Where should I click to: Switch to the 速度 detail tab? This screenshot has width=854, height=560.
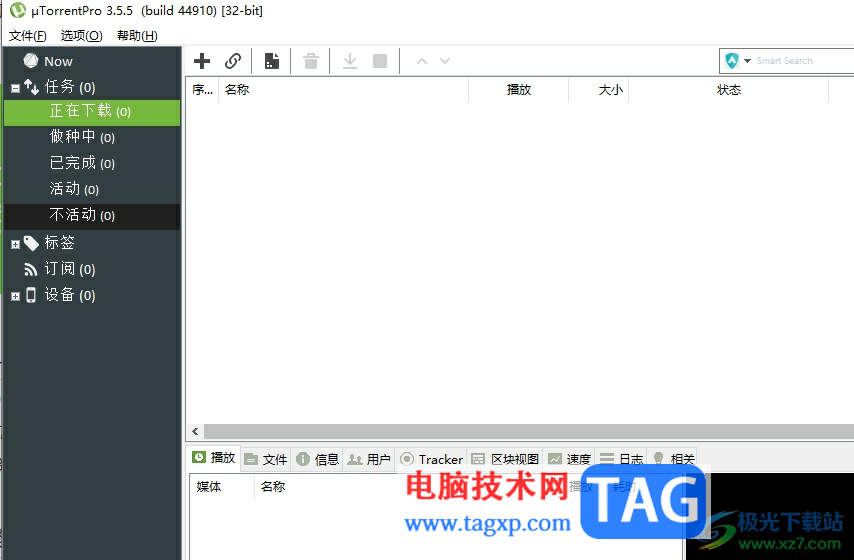coord(569,460)
